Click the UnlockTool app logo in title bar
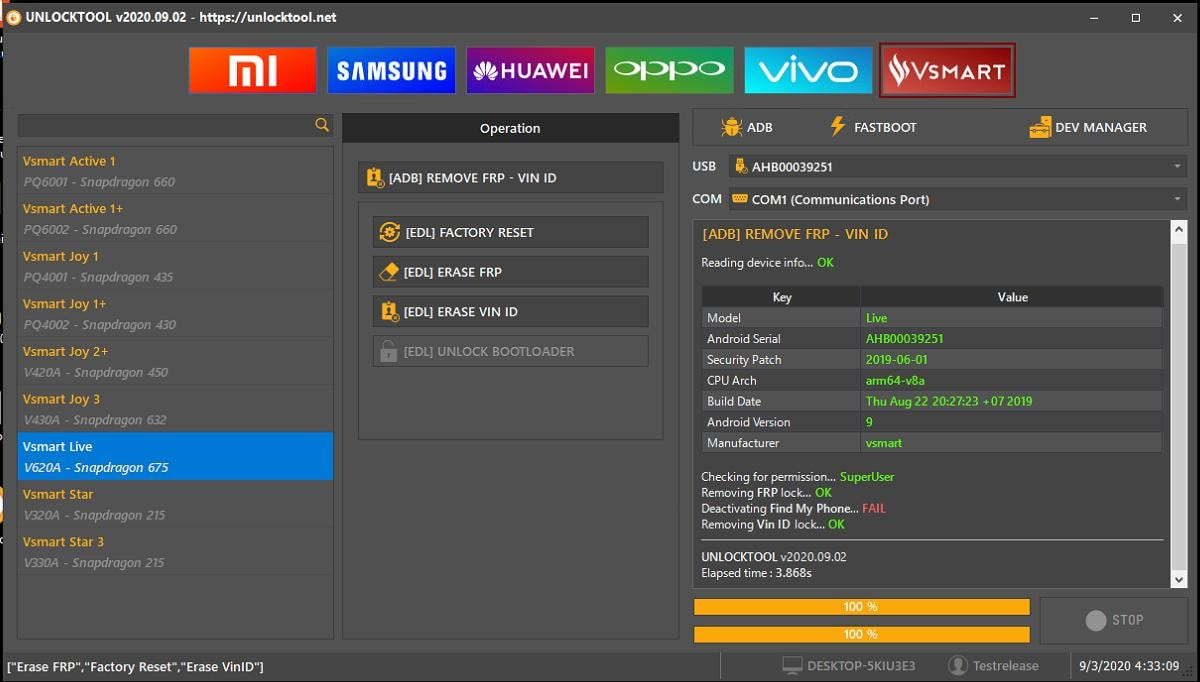This screenshot has width=1200, height=682. [x=14, y=17]
